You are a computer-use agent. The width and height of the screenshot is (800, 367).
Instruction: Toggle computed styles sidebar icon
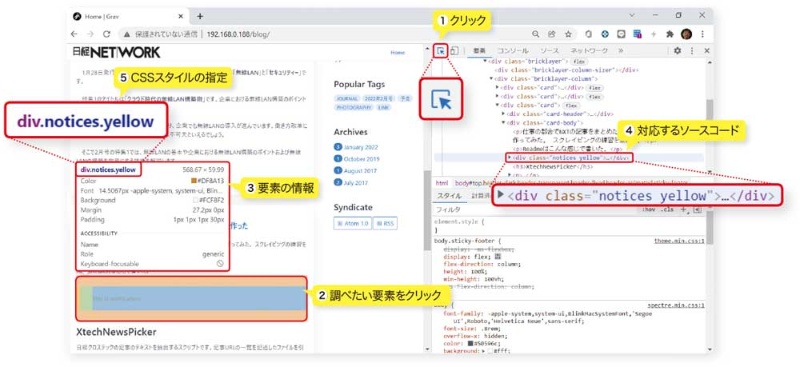tap(697, 209)
